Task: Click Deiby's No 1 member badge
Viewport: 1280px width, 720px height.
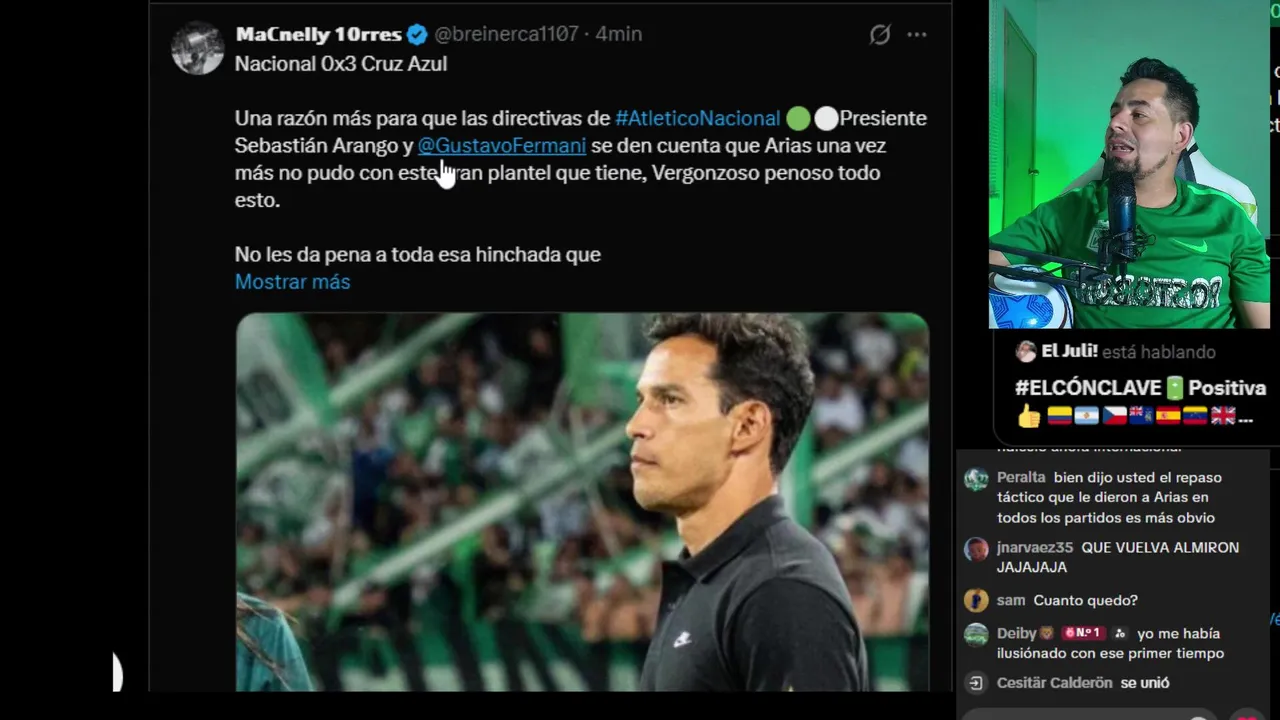Action: (1082, 633)
